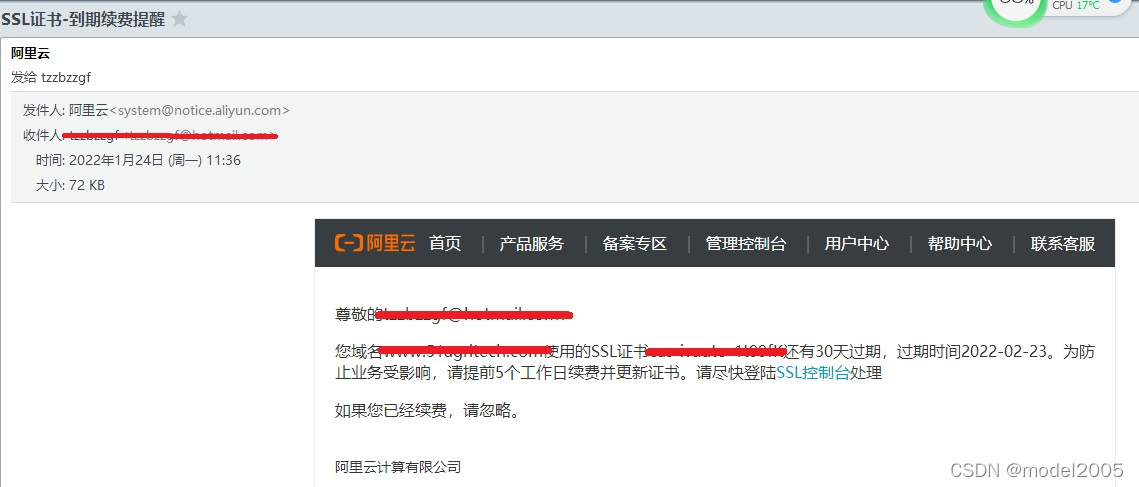
Task: Open the 产品服务 navigation item
Action: [x=531, y=244]
